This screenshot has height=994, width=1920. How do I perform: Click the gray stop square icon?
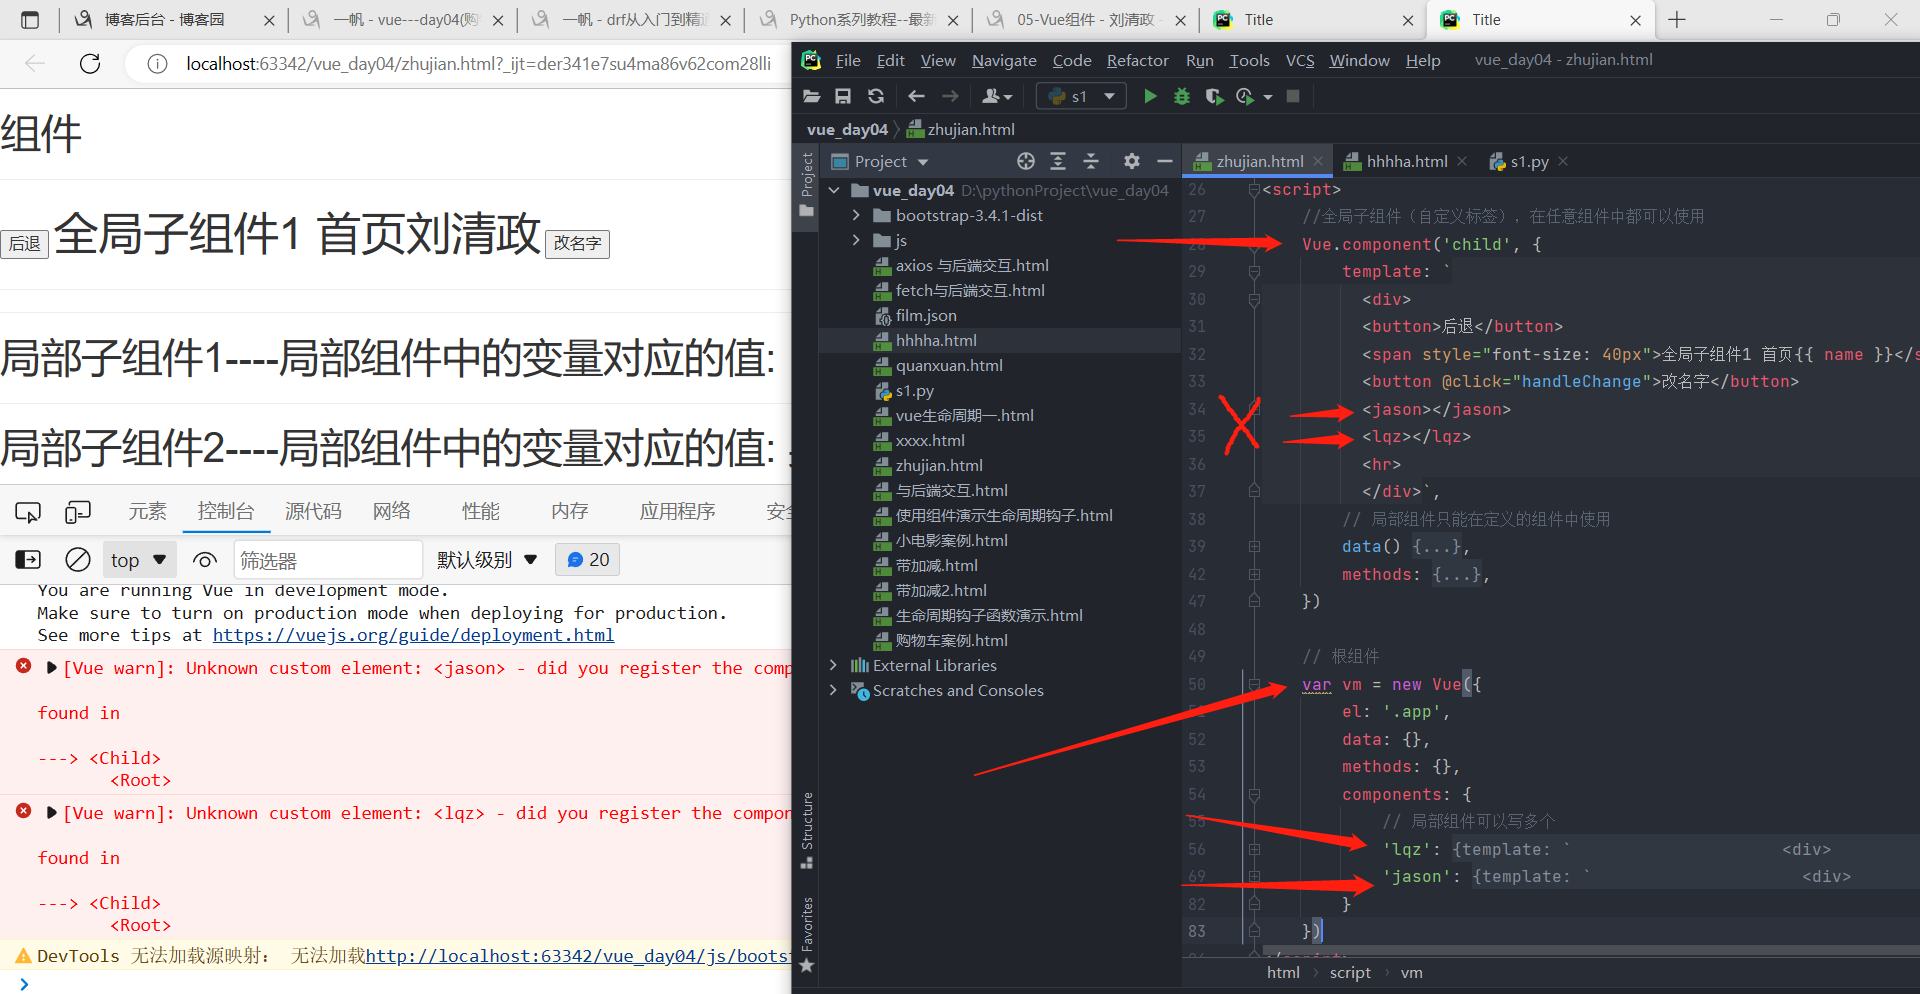coord(1293,96)
